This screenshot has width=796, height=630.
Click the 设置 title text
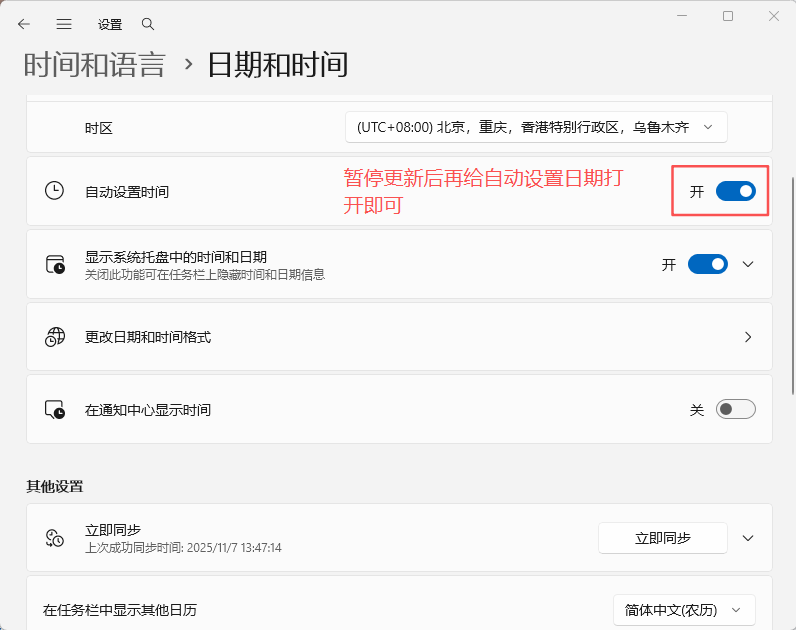pyautogui.click(x=110, y=24)
